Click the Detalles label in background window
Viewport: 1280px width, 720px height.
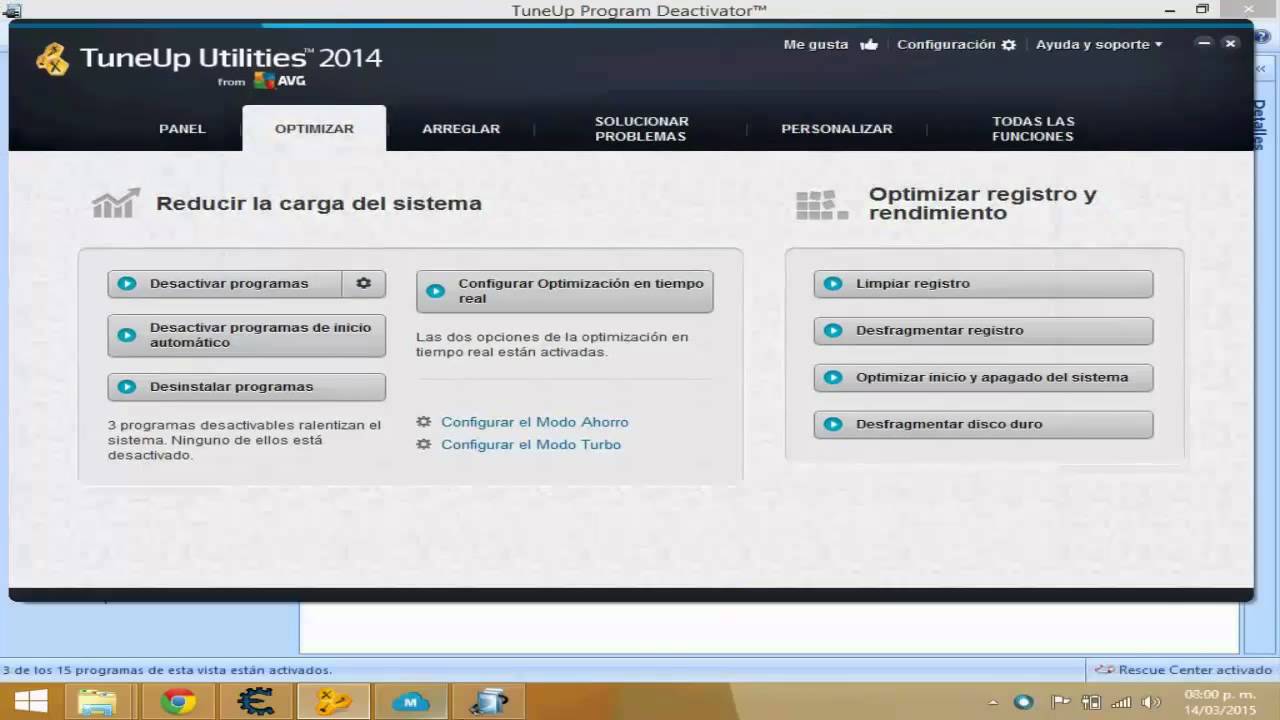pos(1260,125)
